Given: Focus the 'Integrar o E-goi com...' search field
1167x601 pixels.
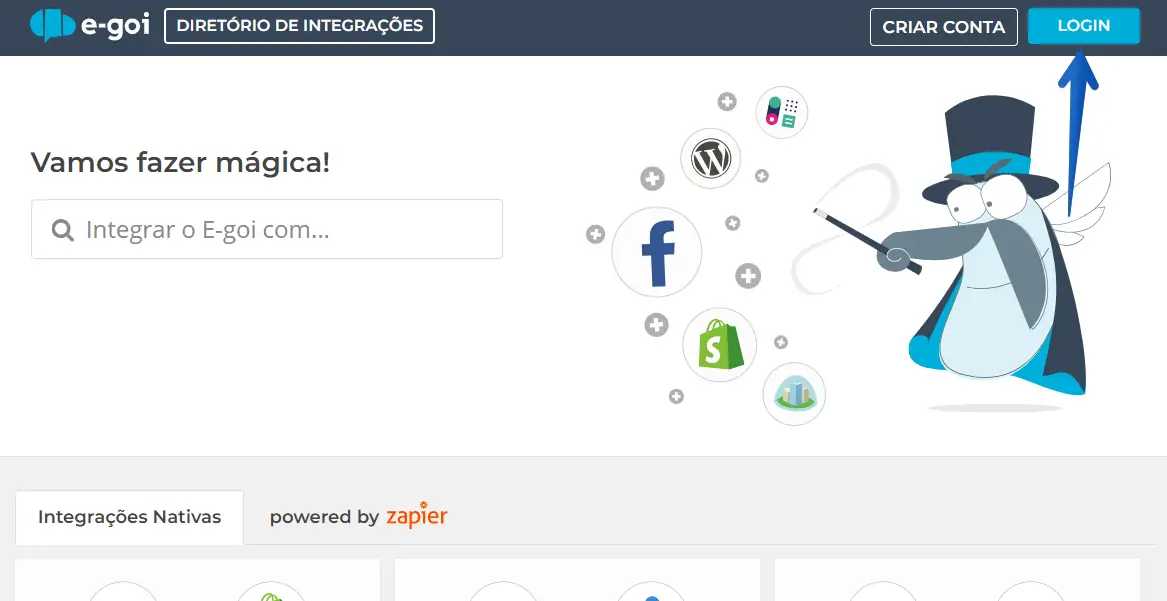Looking at the screenshot, I should (266, 229).
